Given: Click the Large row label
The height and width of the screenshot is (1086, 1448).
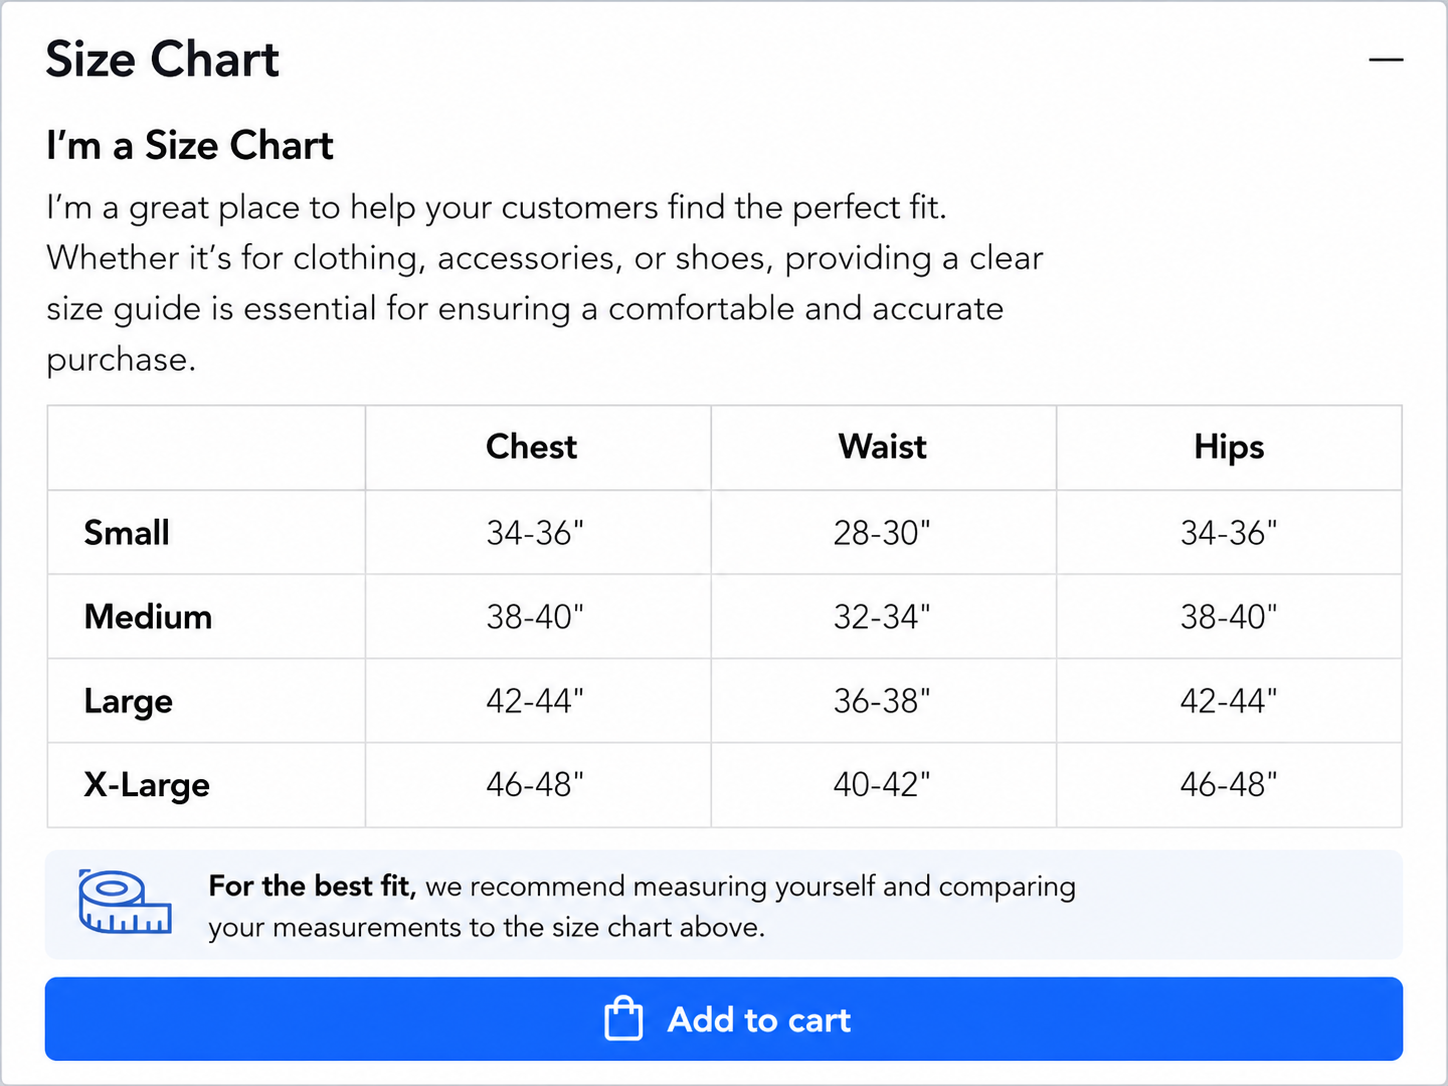Looking at the screenshot, I should (x=128, y=702).
